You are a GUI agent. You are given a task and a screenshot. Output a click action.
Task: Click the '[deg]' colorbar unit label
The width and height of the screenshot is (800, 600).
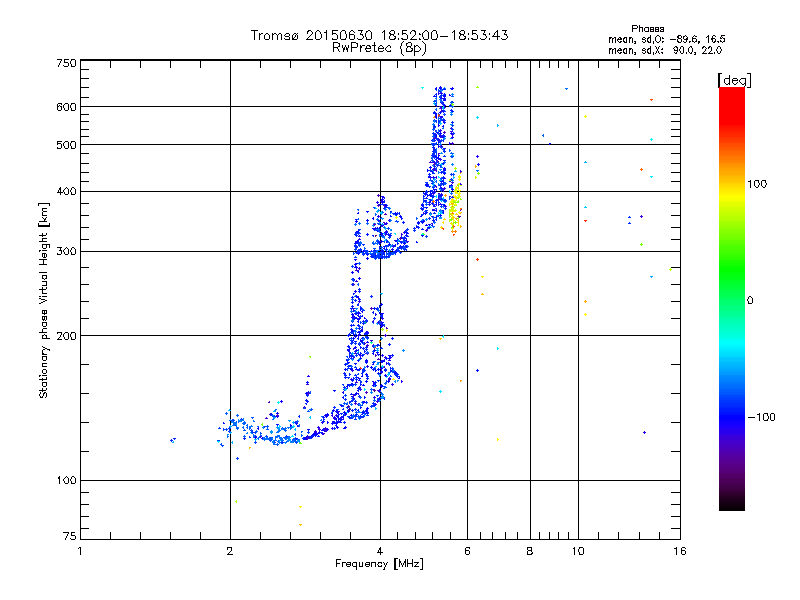734,80
